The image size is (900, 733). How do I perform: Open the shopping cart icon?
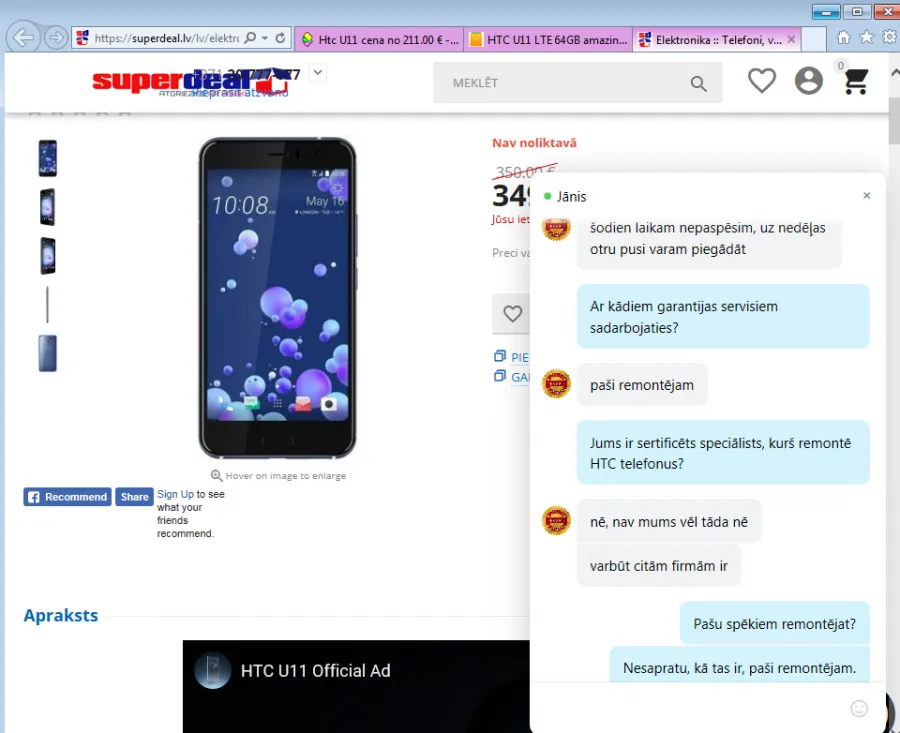pos(856,81)
